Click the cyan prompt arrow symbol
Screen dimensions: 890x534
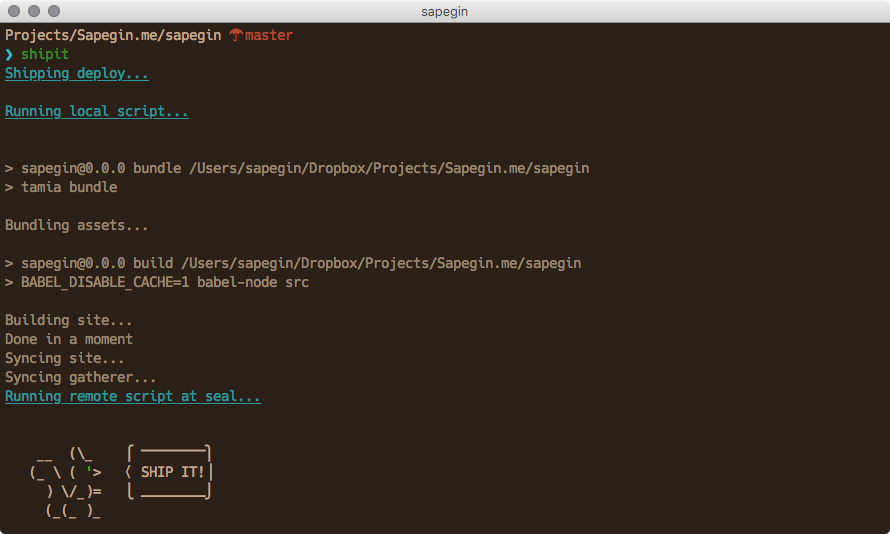[9, 54]
